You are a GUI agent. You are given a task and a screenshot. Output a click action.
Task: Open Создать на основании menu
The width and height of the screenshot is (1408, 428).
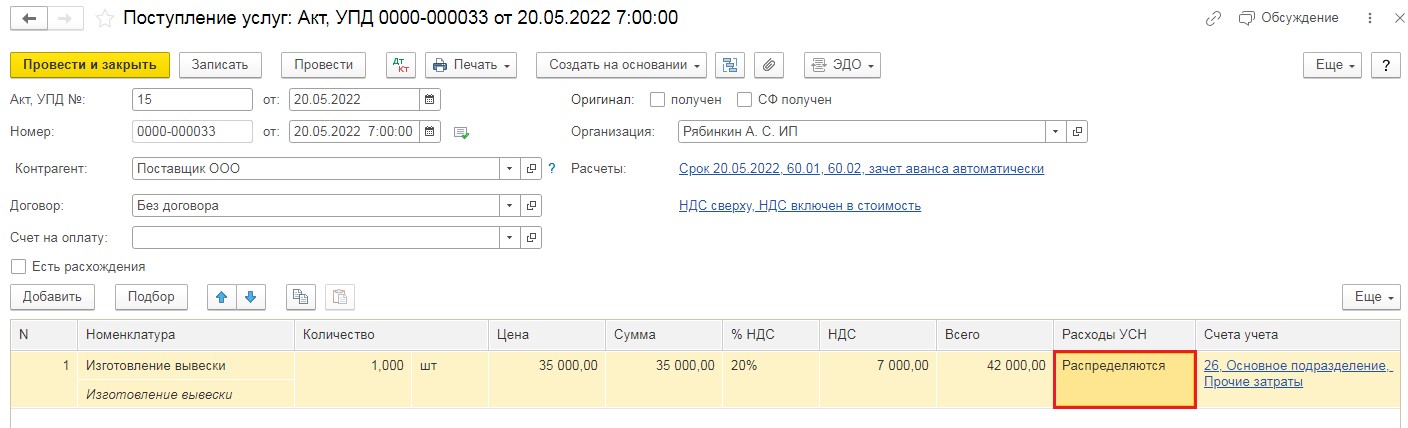click(x=621, y=65)
